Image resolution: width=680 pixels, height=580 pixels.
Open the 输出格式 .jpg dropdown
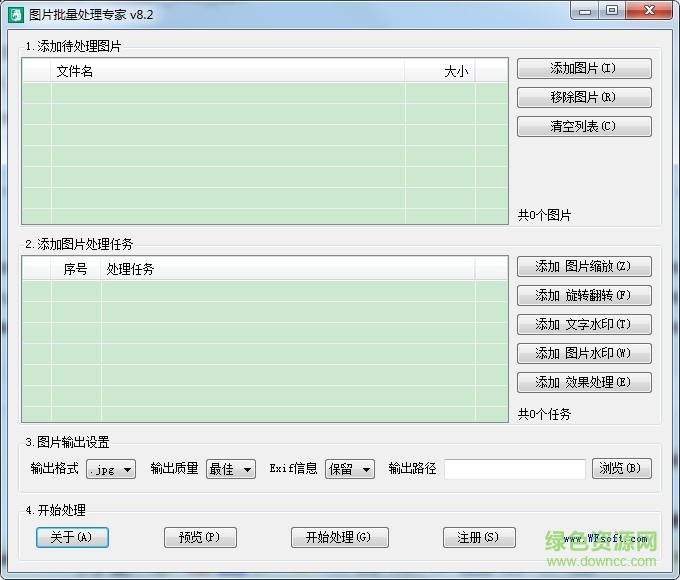[x=111, y=469]
